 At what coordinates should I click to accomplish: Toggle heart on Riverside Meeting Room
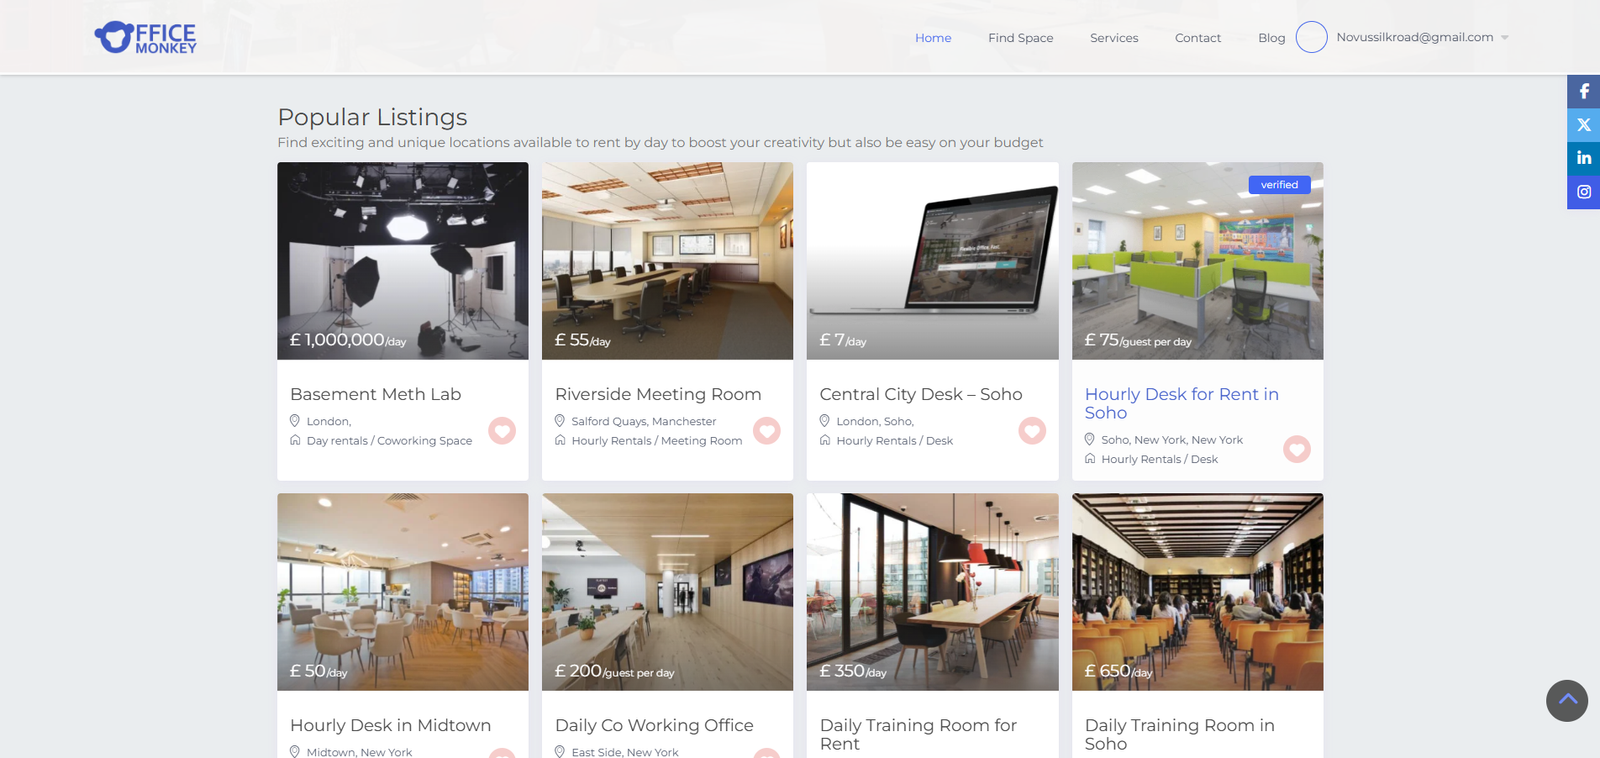[767, 430]
